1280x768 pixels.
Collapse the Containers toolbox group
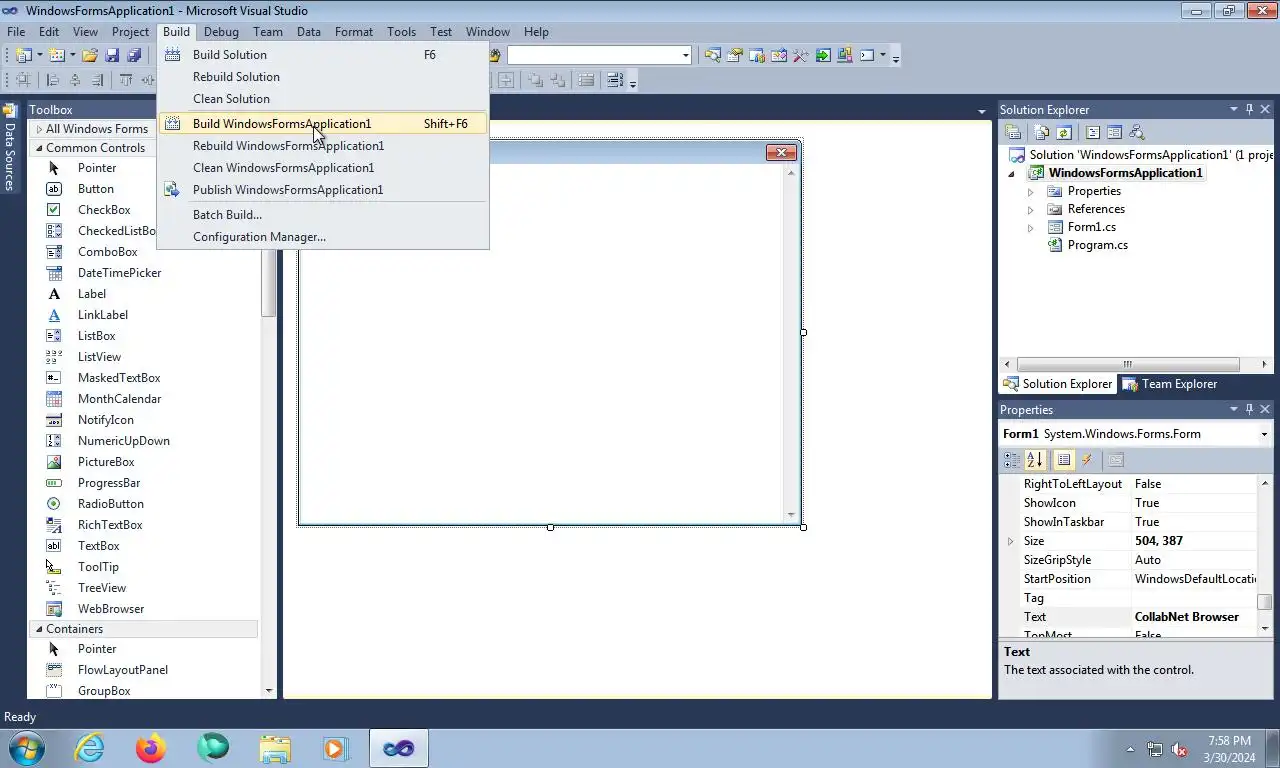tap(39, 629)
